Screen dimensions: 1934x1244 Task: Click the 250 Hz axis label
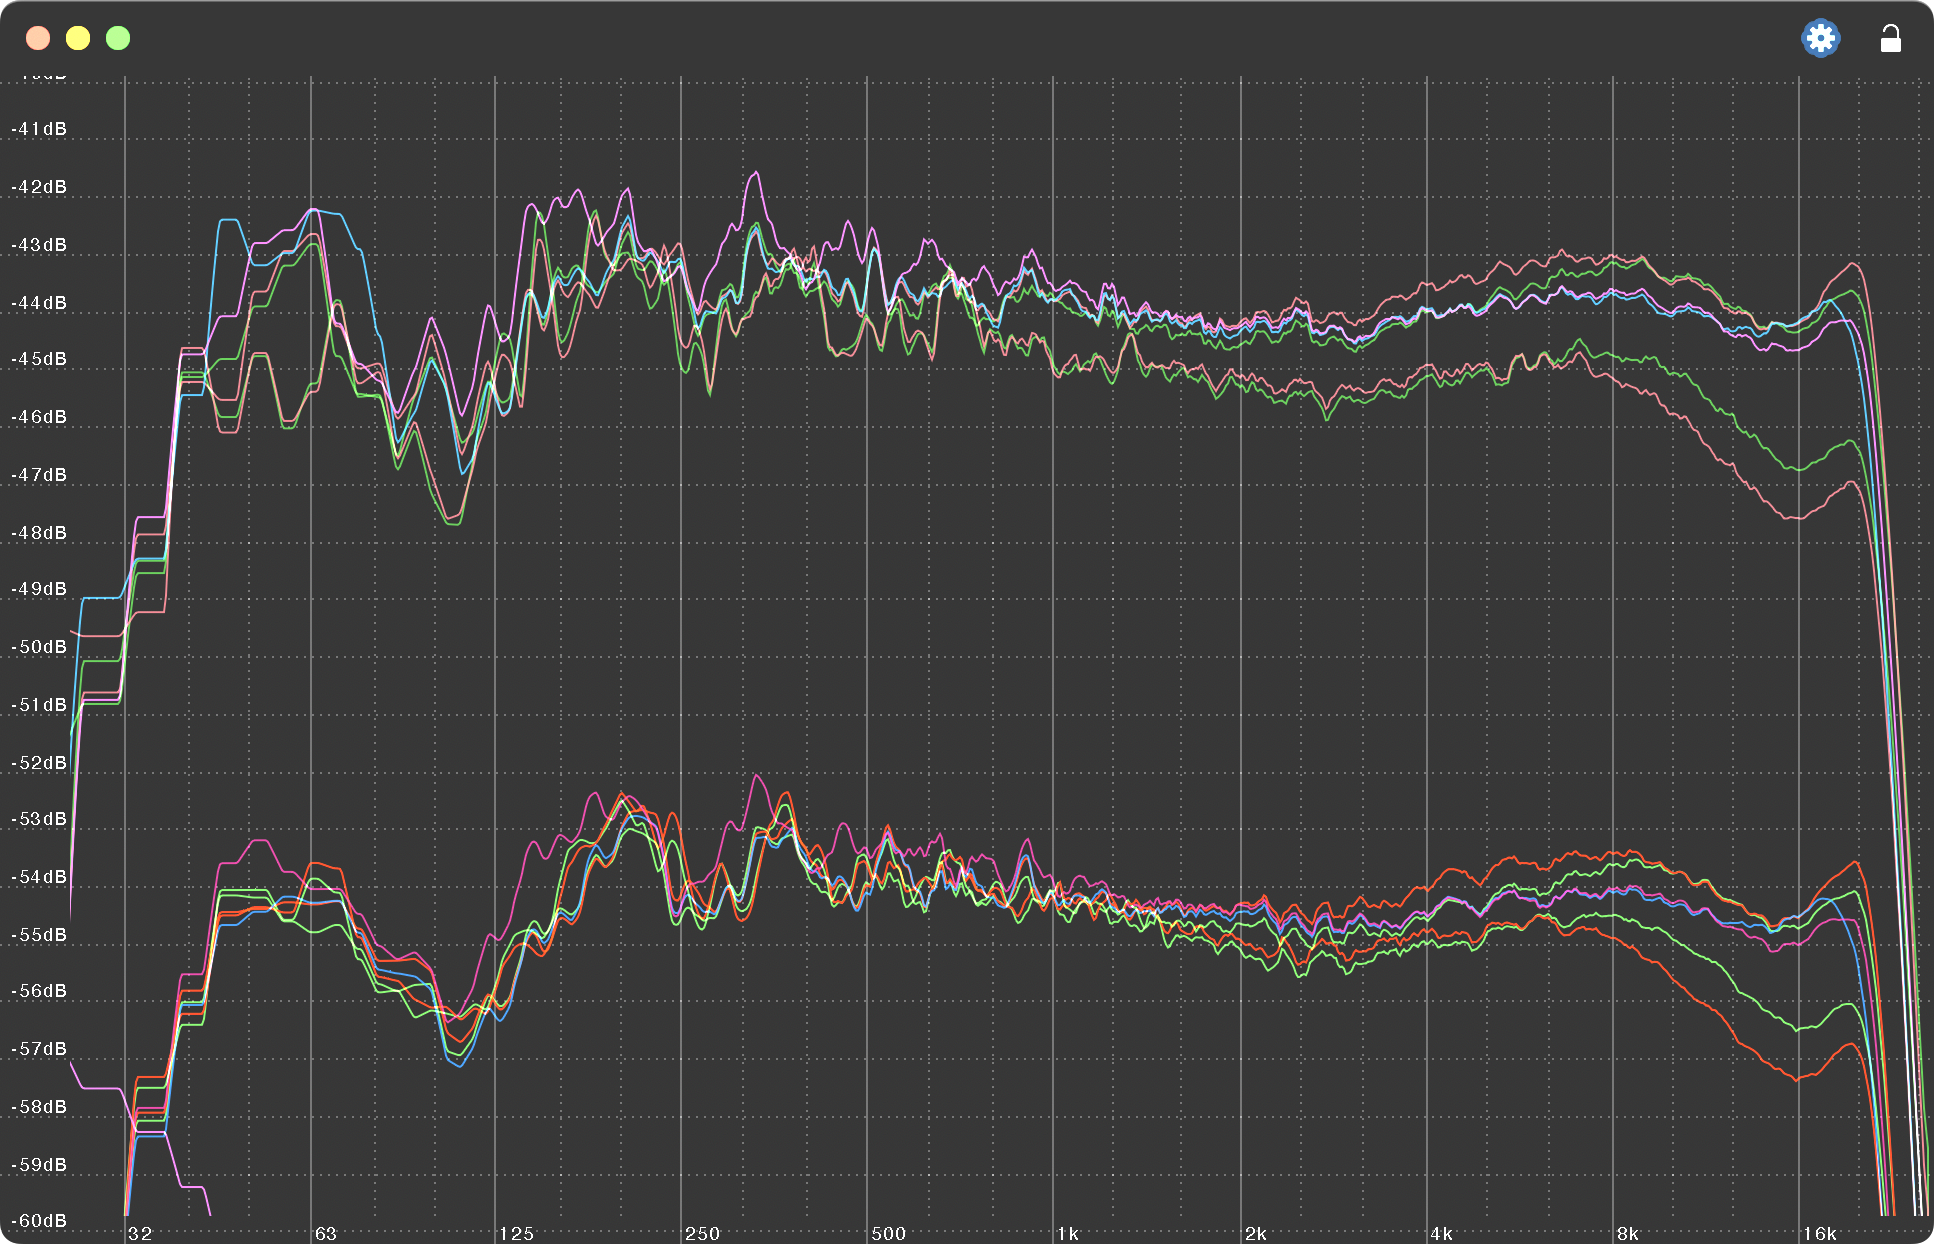703,1233
